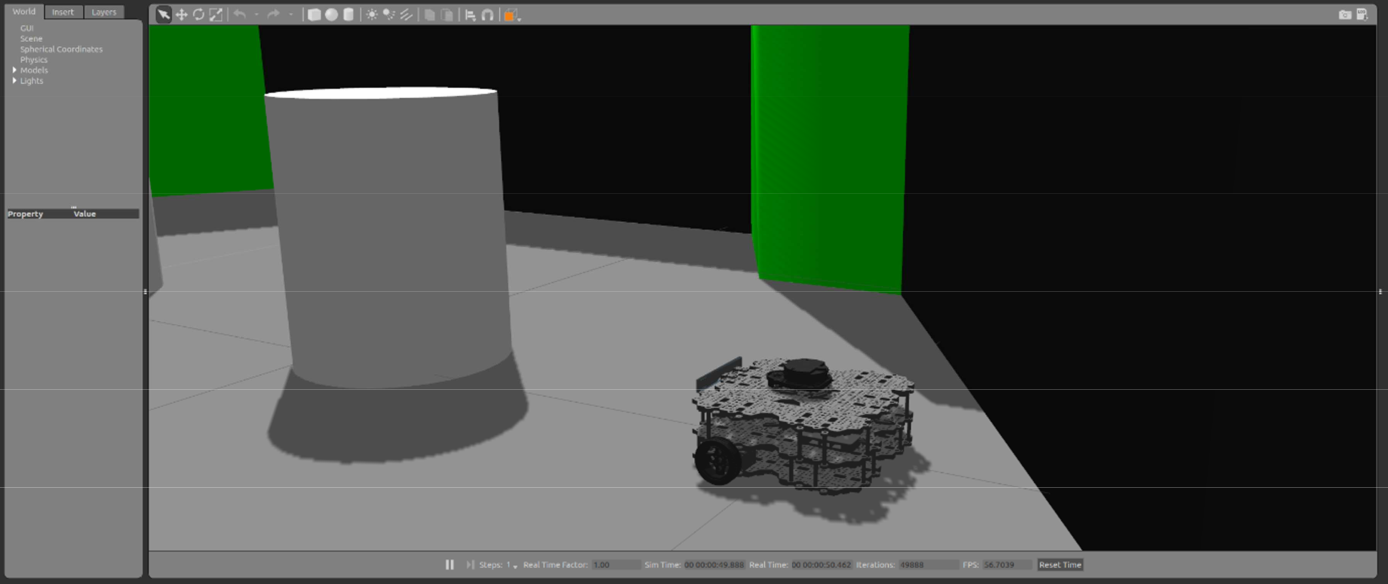Expand the Lights tree node
The width and height of the screenshot is (1388, 584).
click(x=14, y=81)
